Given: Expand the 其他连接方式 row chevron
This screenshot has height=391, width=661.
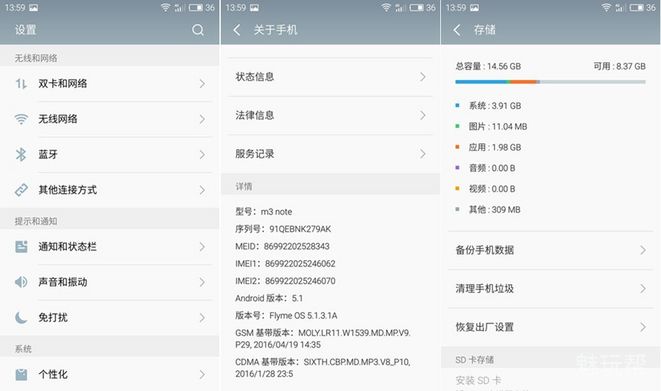Looking at the screenshot, I should [x=202, y=190].
